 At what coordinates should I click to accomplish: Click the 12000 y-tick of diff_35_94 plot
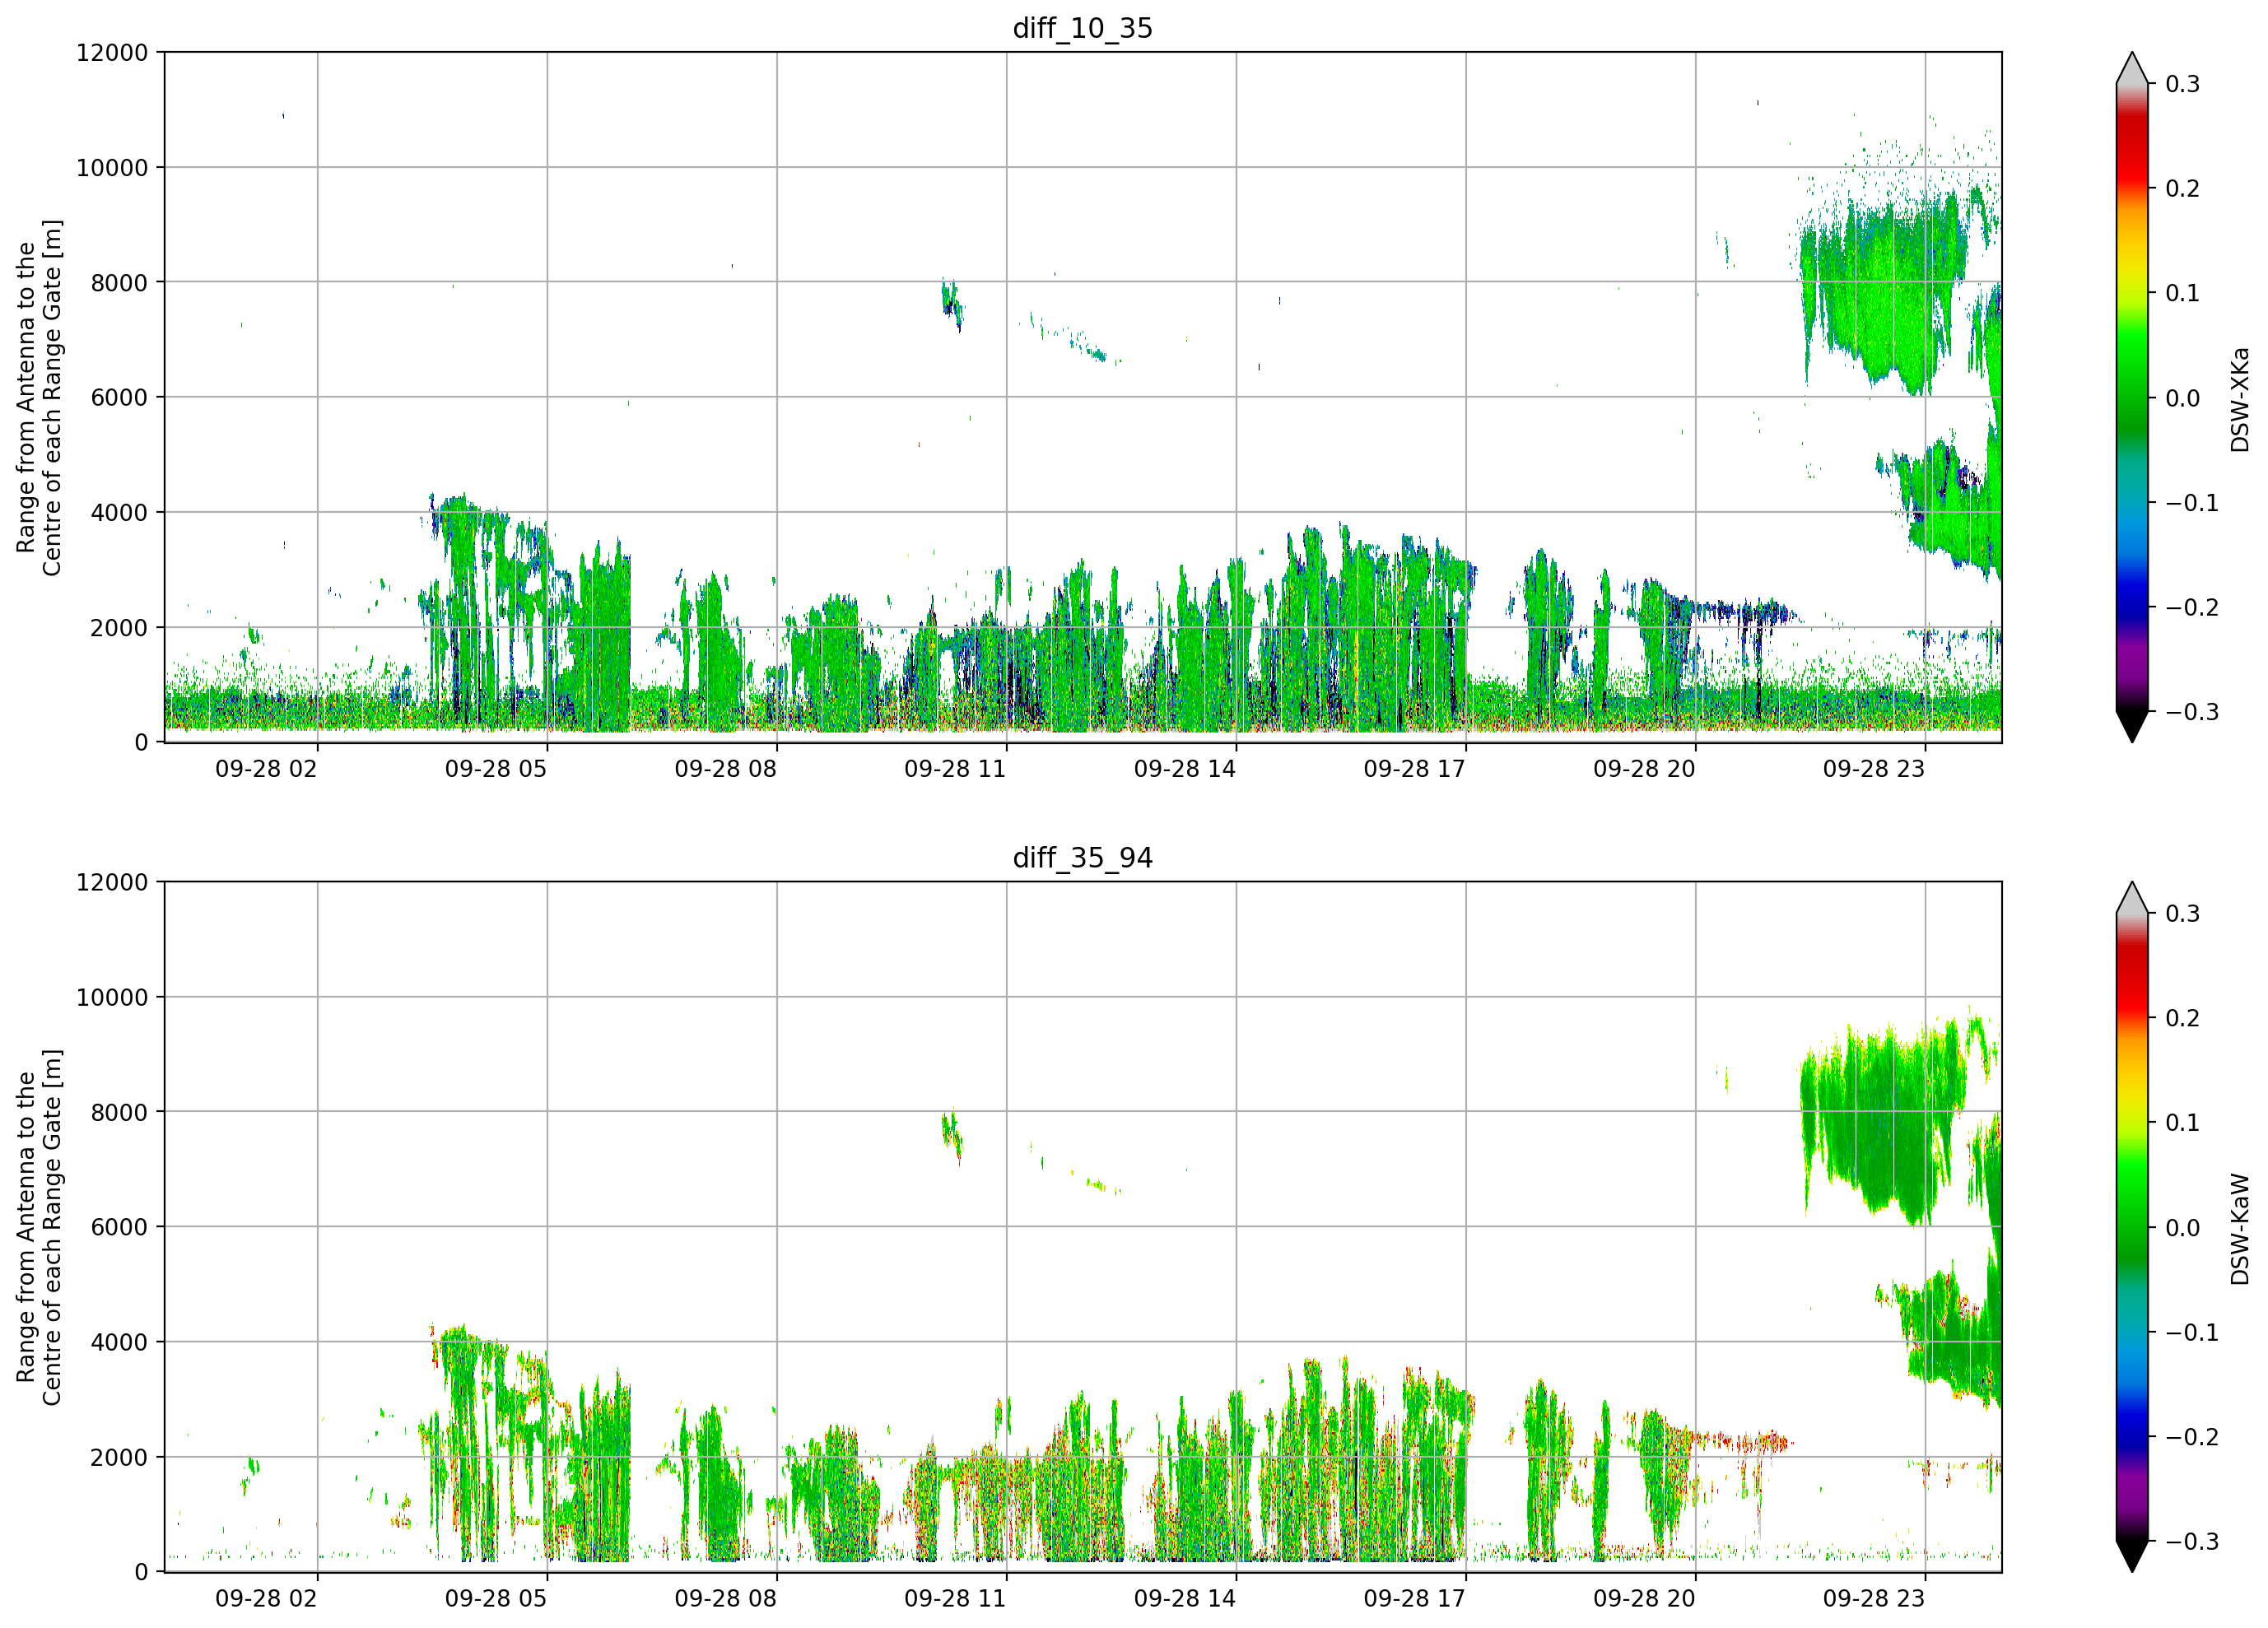[x=112, y=883]
